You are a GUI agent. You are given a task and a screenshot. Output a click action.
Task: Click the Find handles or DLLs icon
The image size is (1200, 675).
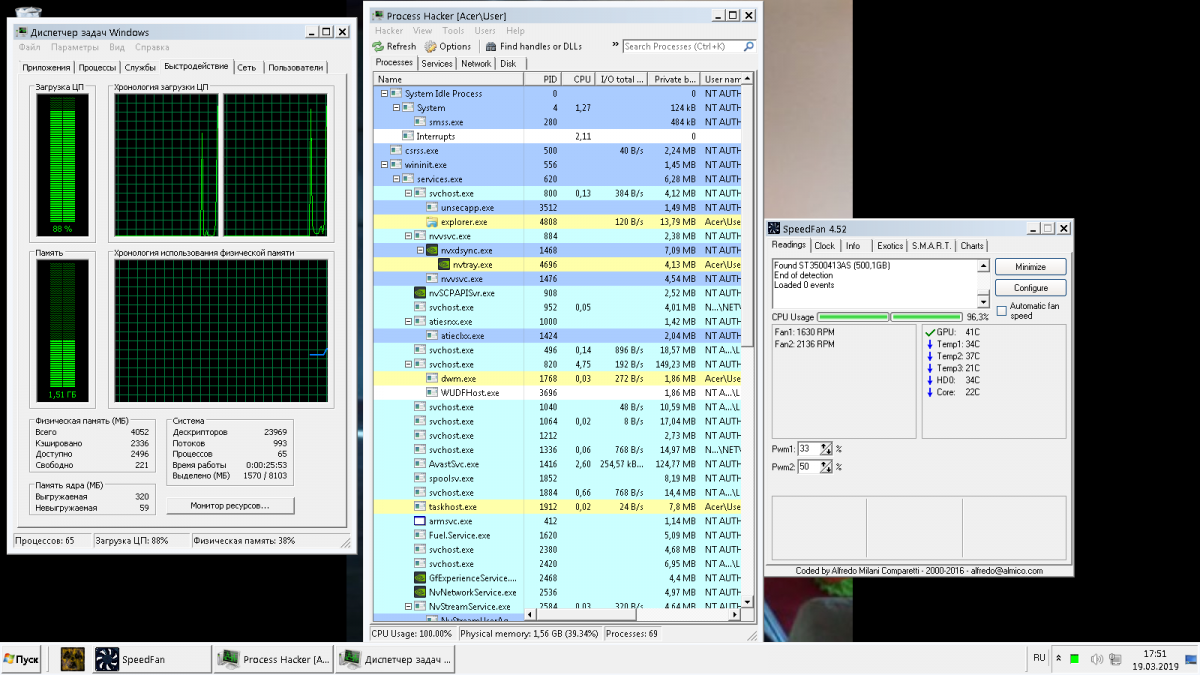(491, 46)
